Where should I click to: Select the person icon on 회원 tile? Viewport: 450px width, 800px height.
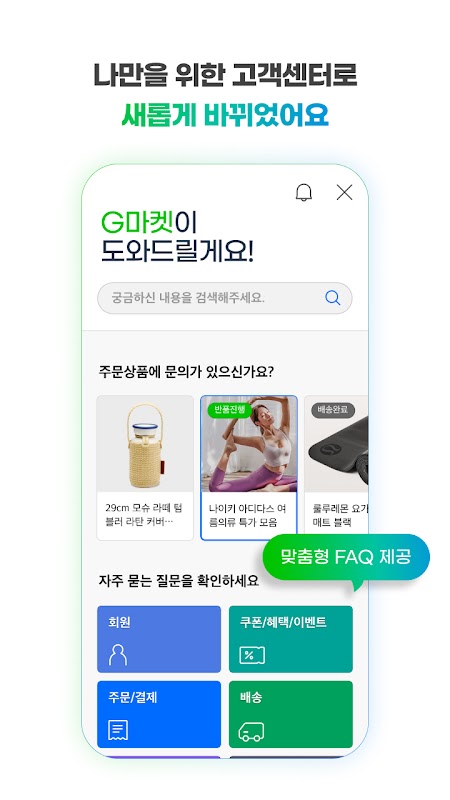[118, 654]
